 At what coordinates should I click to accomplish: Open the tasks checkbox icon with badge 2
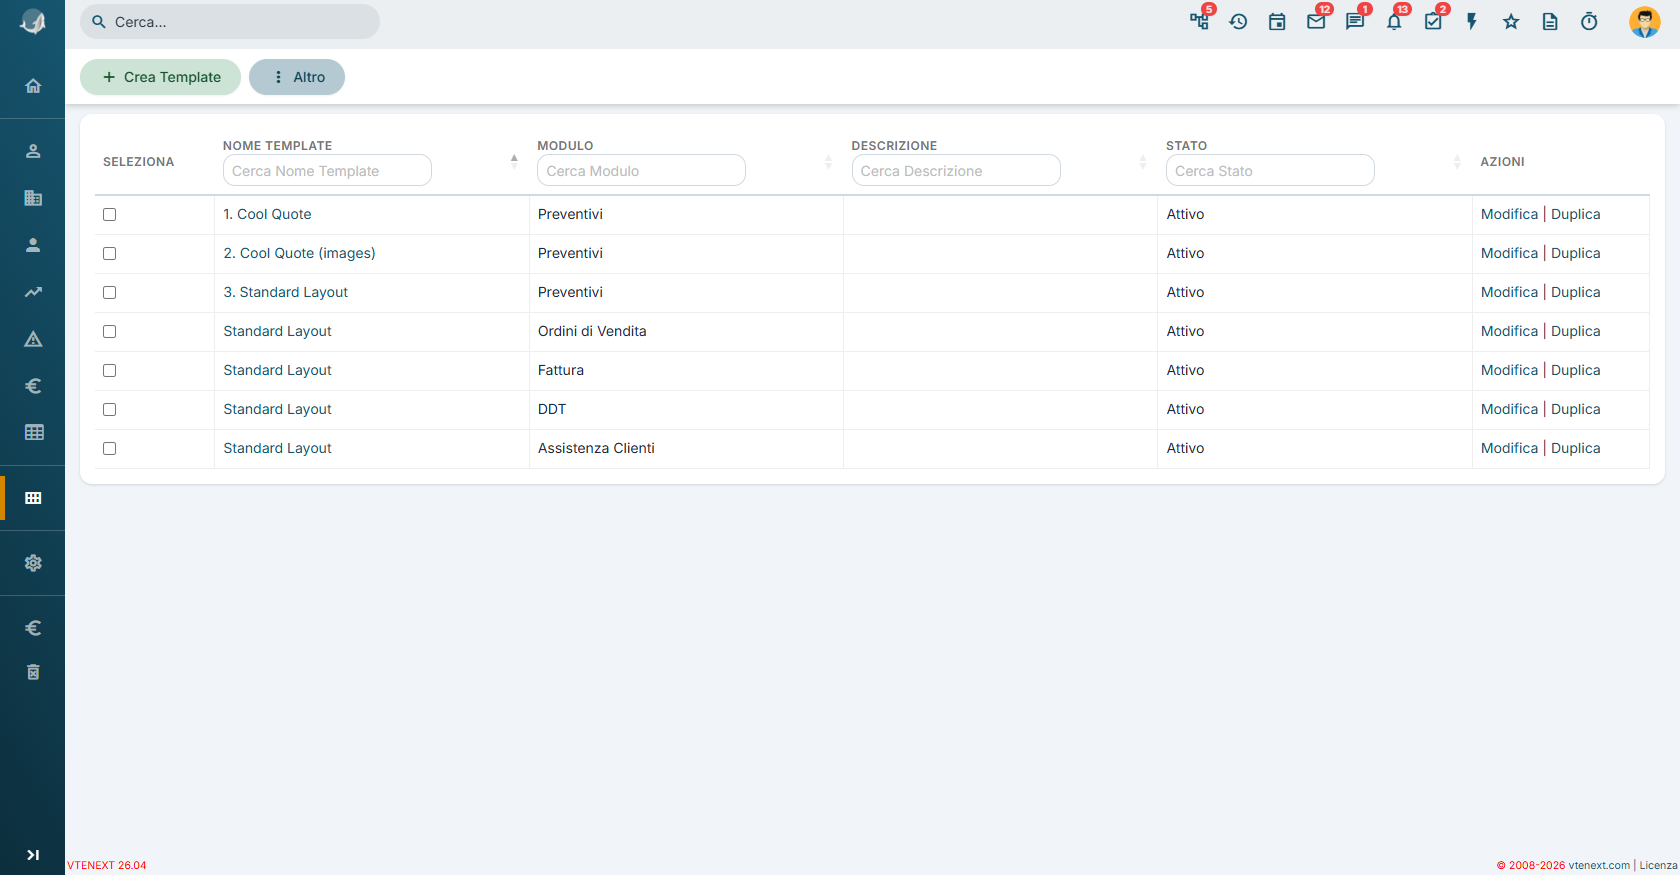(x=1433, y=21)
